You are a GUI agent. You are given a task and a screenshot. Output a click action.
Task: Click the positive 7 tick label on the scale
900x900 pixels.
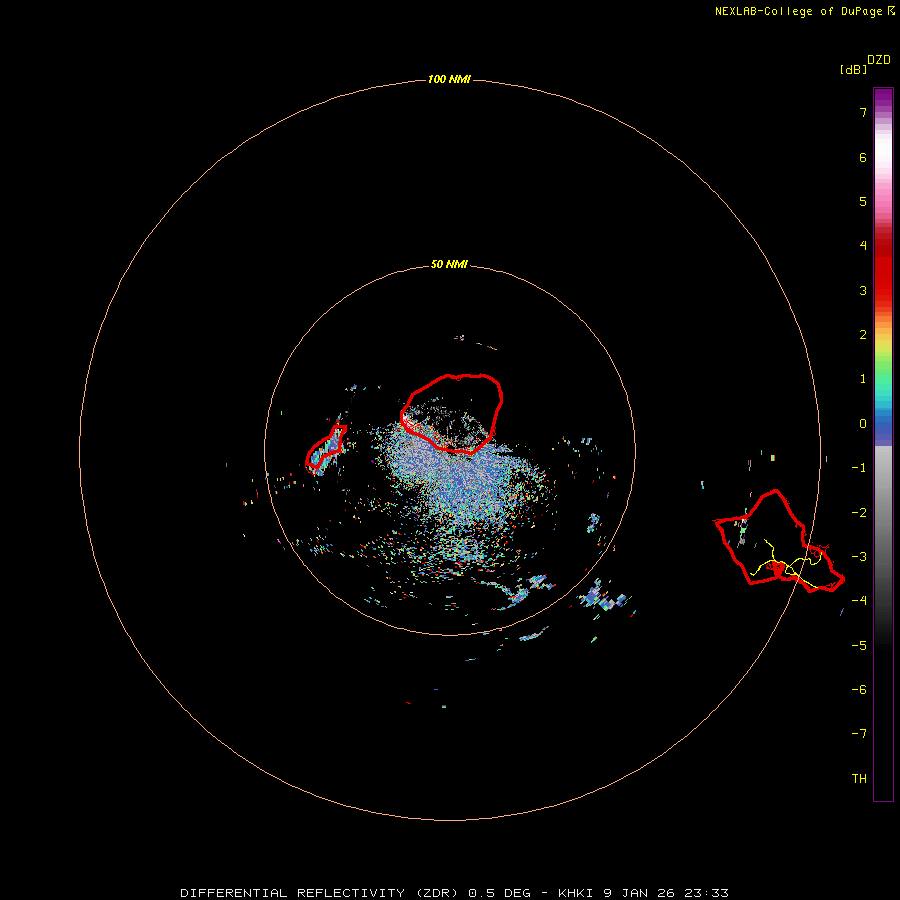(x=863, y=112)
